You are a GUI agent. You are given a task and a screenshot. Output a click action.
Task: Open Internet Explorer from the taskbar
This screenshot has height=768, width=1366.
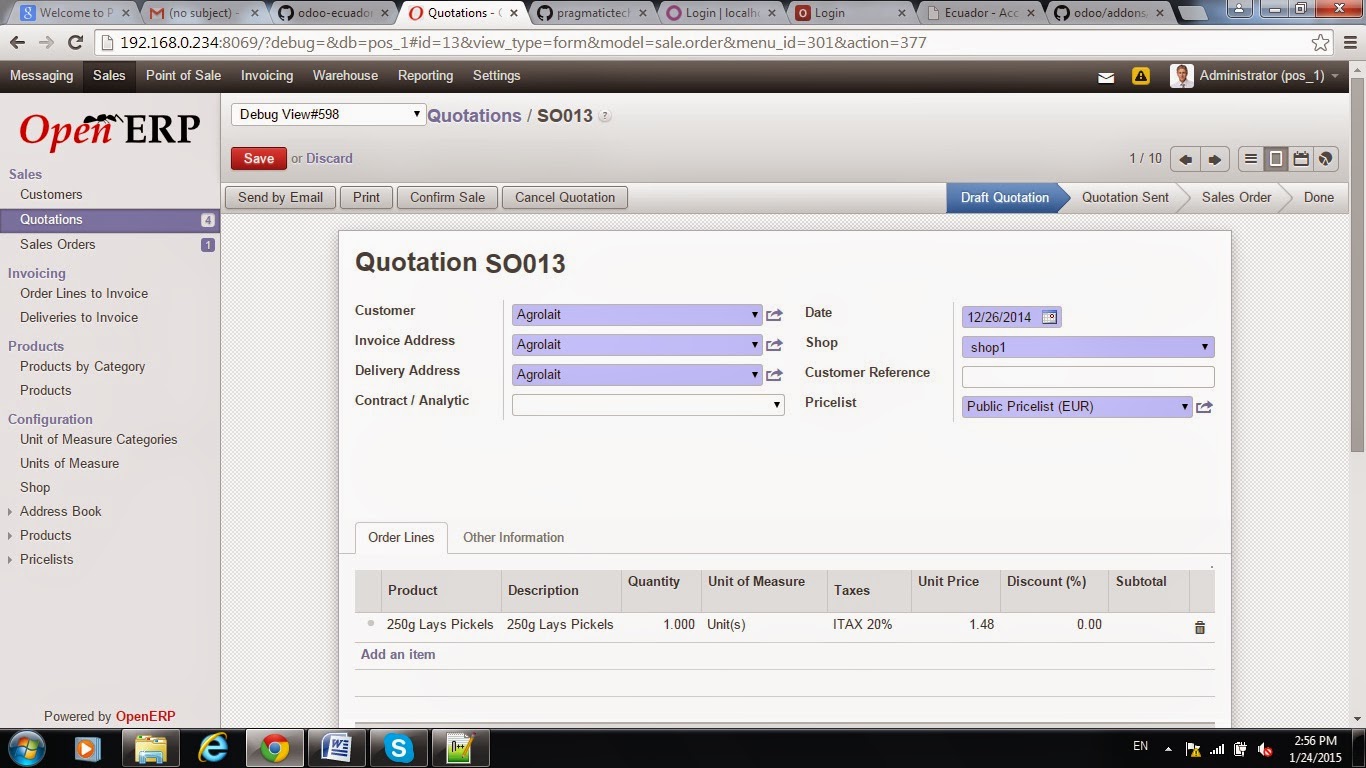coord(213,748)
